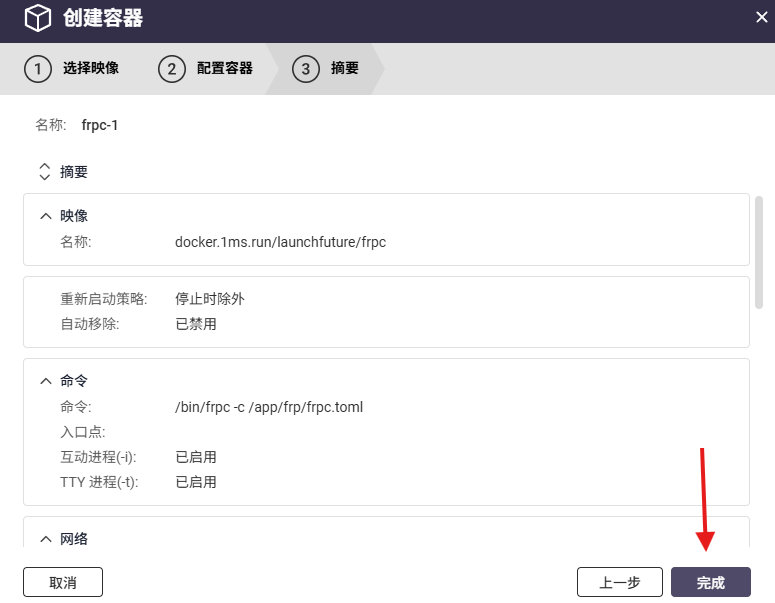This screenshot has width=775, height=603.
Task: Select restart policy value 停止时除外
Action: [210, 299]
